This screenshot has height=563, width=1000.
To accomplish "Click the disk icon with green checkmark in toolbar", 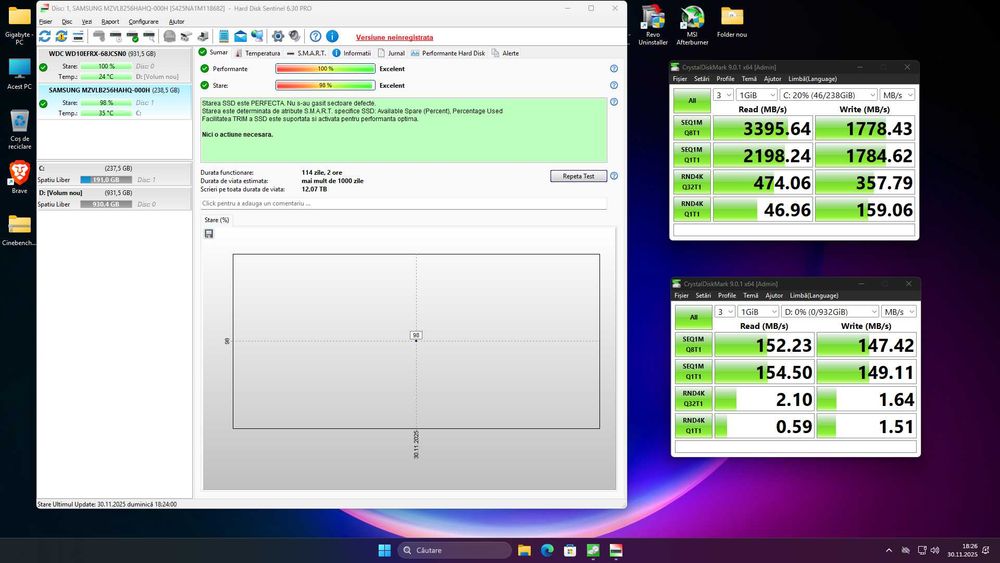I will 132,36.
